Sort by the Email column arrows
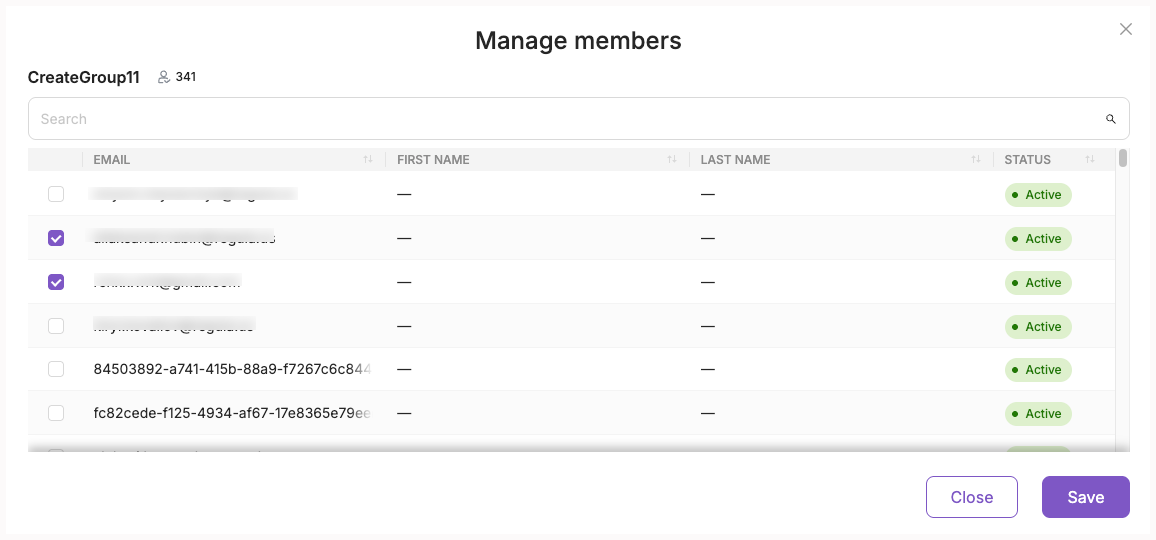The height and width of the screenshot is (540, 1156). [x=368, y=159]
